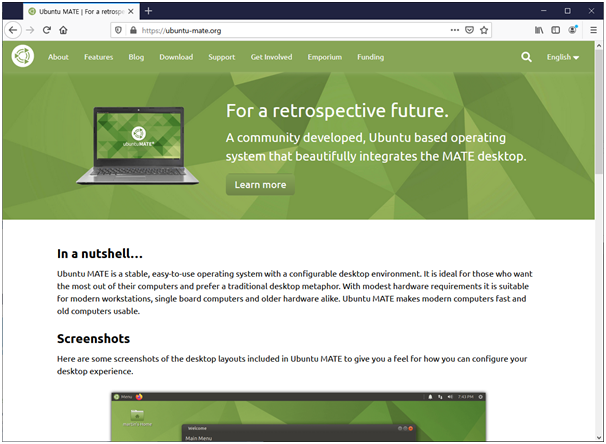Reload the current page

(46, 30)
